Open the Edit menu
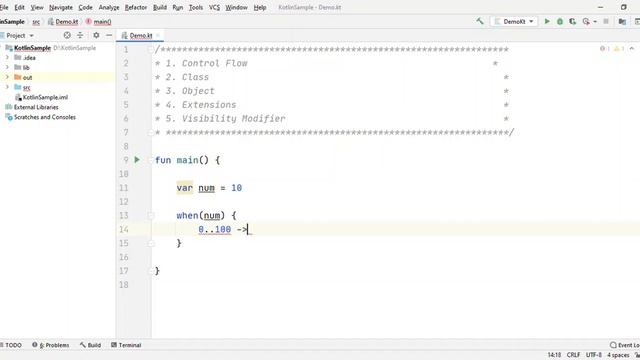 [19, 7]
